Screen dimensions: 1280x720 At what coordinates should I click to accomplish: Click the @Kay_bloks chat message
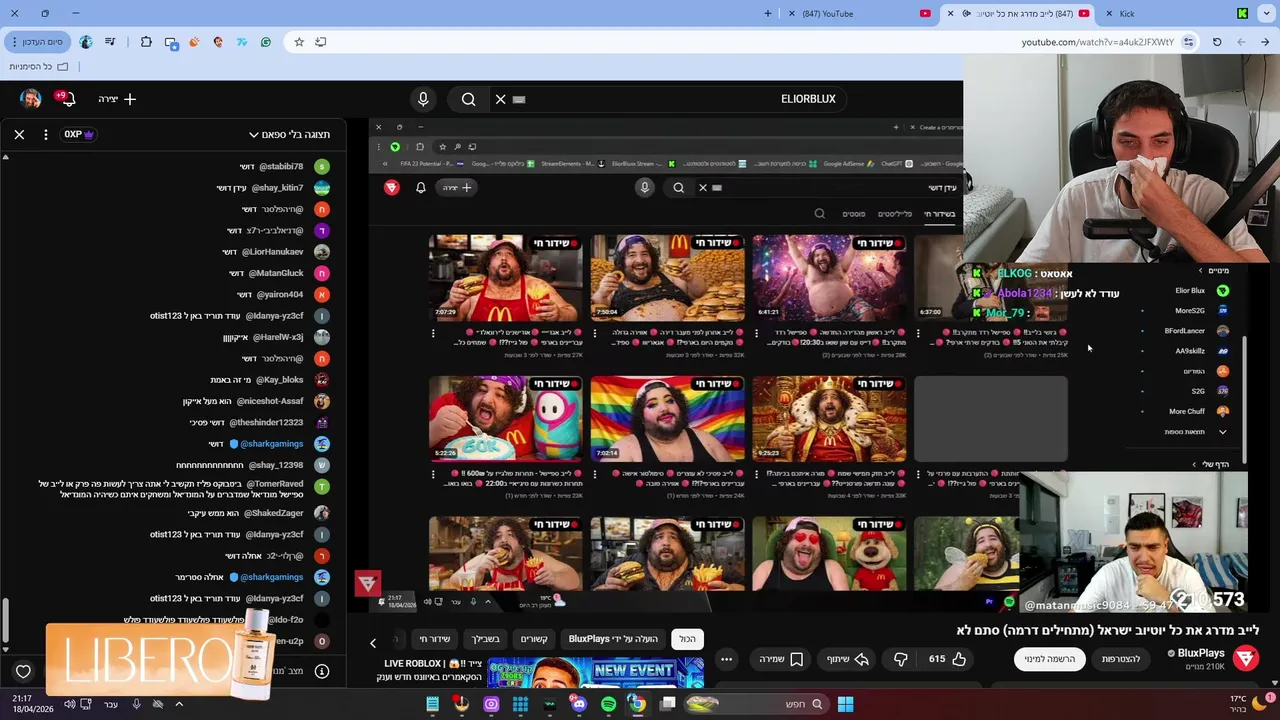click(x=268, y=380)
